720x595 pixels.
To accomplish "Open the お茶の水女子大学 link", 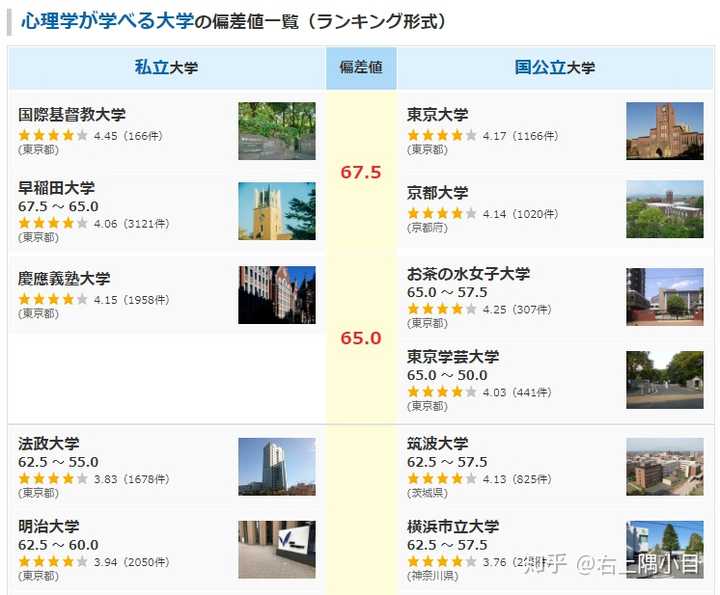I will click(468, 274).
